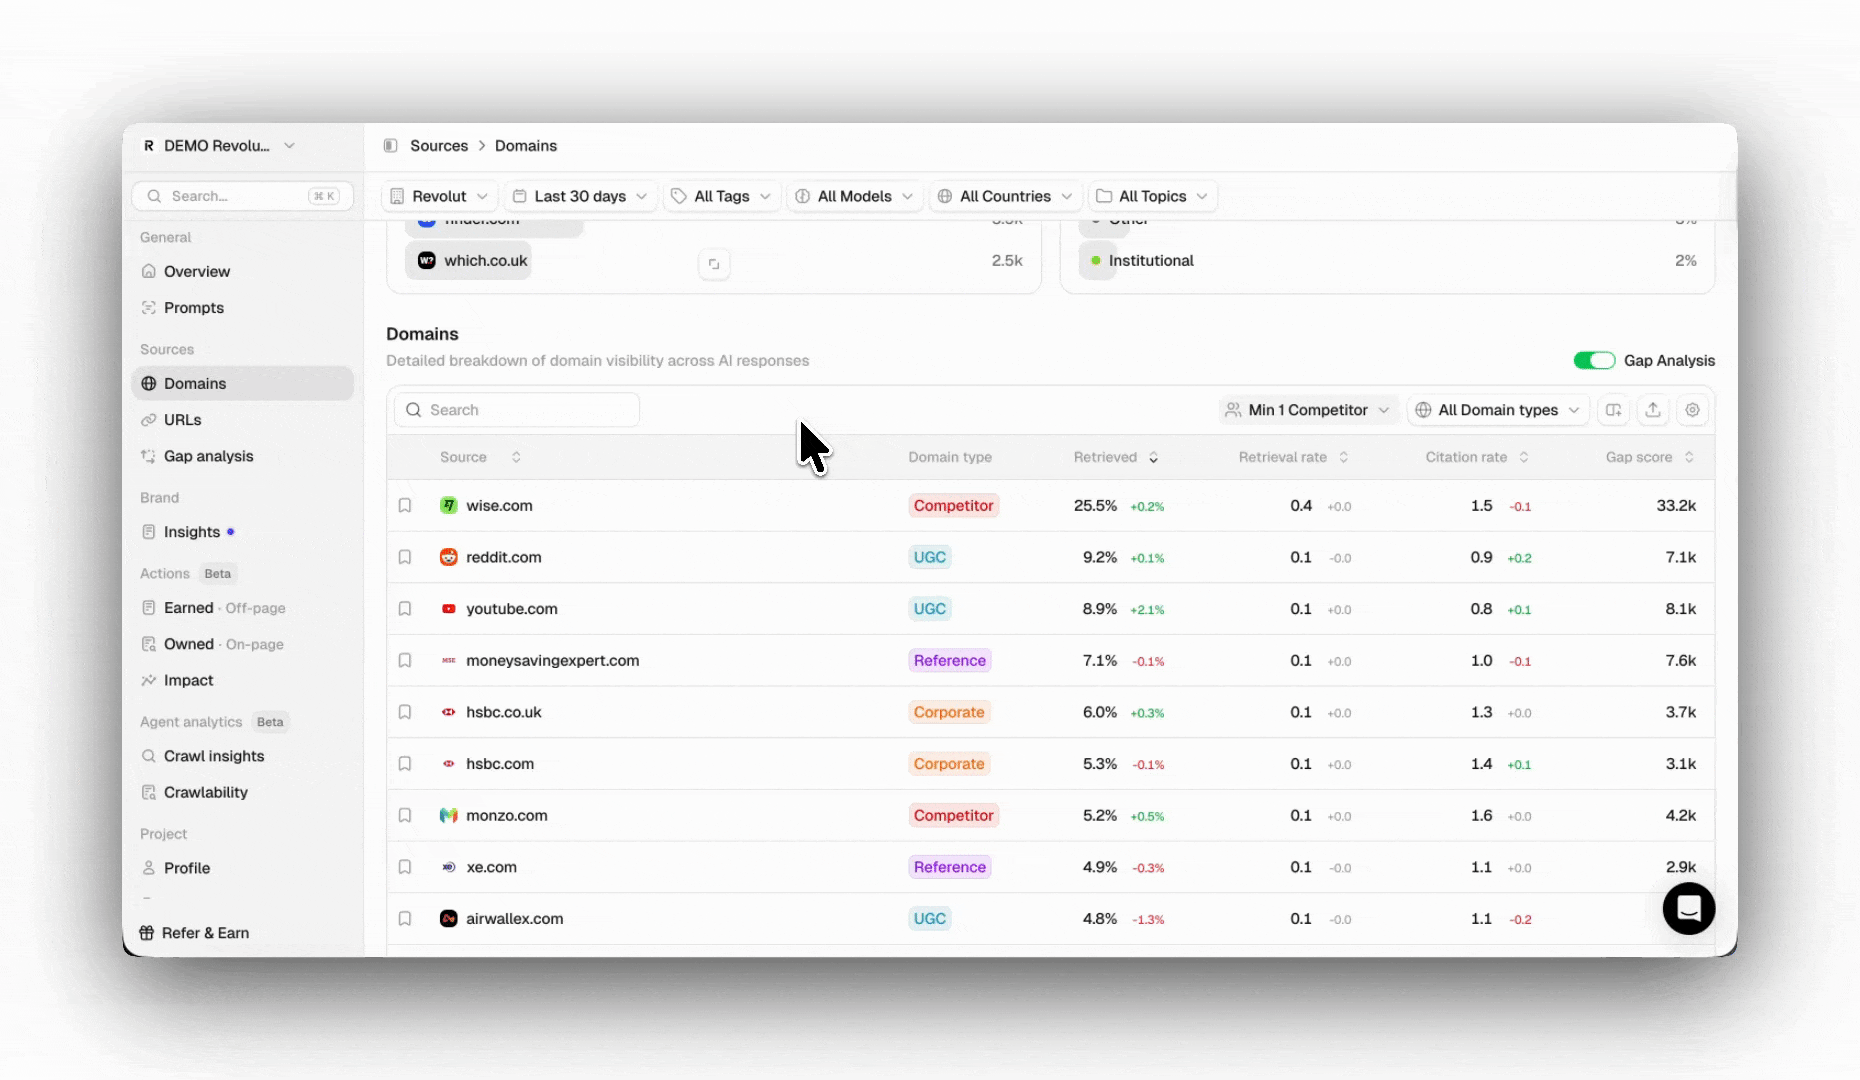1860x1080 pixels.
Task: Click the Corporate tag on hsbc.co.uk row
Action: [x=949, y=712]
